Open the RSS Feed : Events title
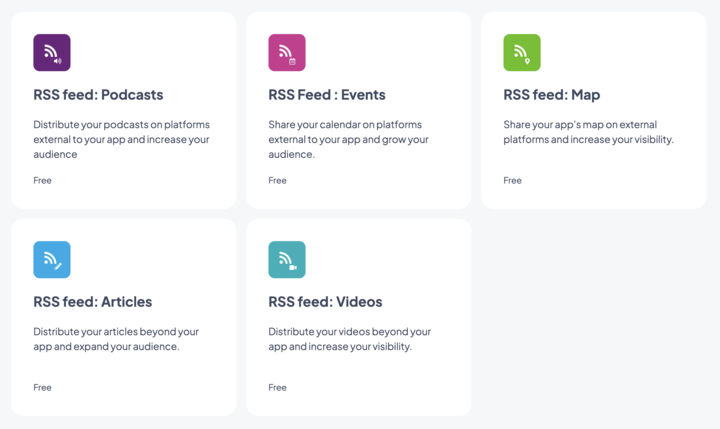 click(327, 95)
